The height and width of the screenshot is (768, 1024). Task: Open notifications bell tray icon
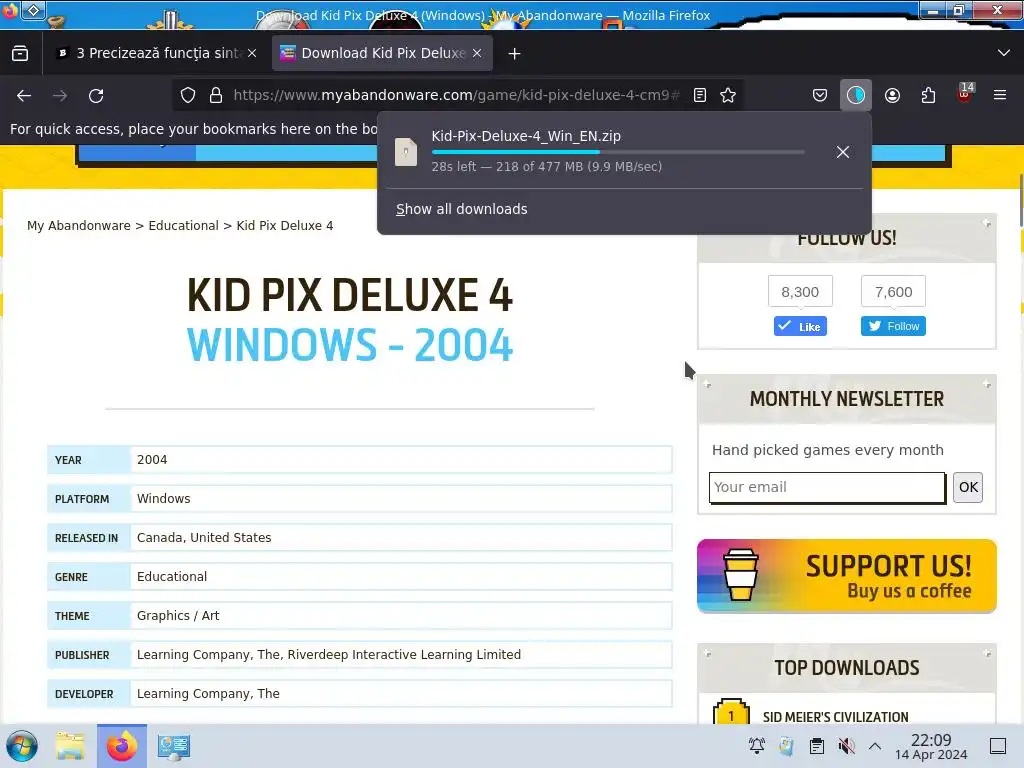pyautogui.click(x=757, y=746)
